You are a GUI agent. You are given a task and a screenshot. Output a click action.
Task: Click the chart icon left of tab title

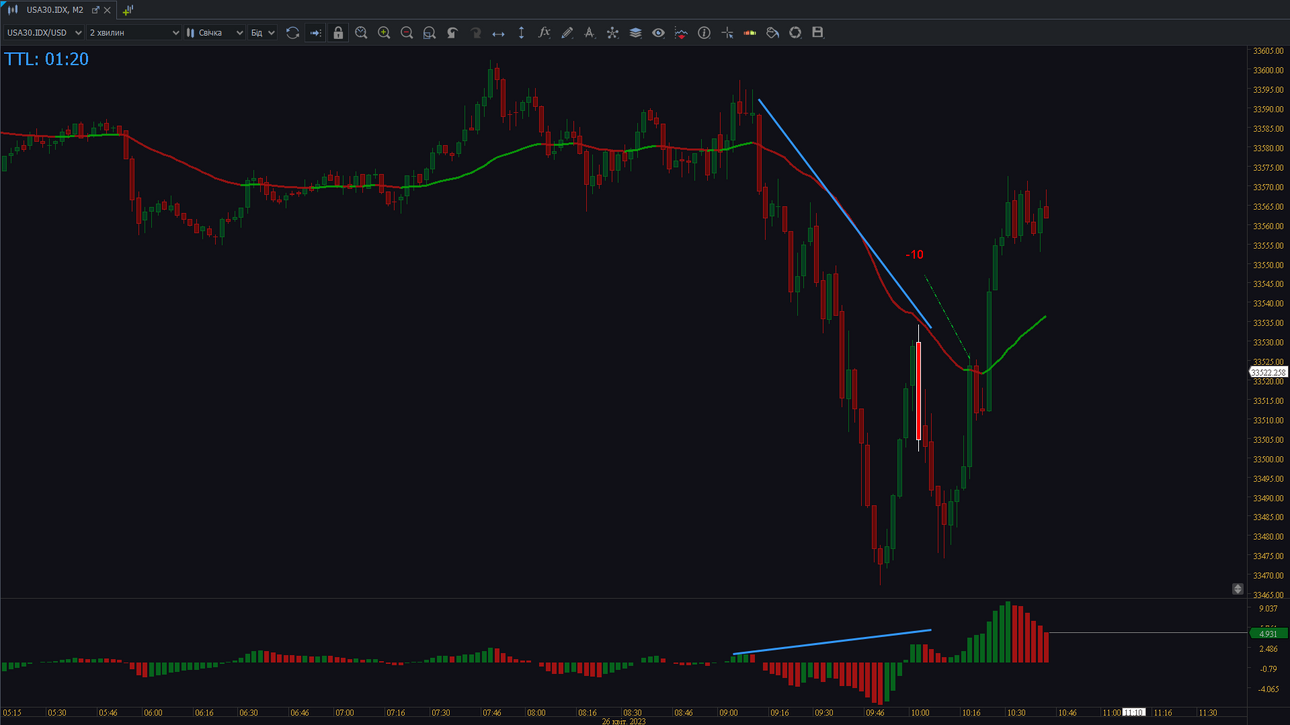13,10
